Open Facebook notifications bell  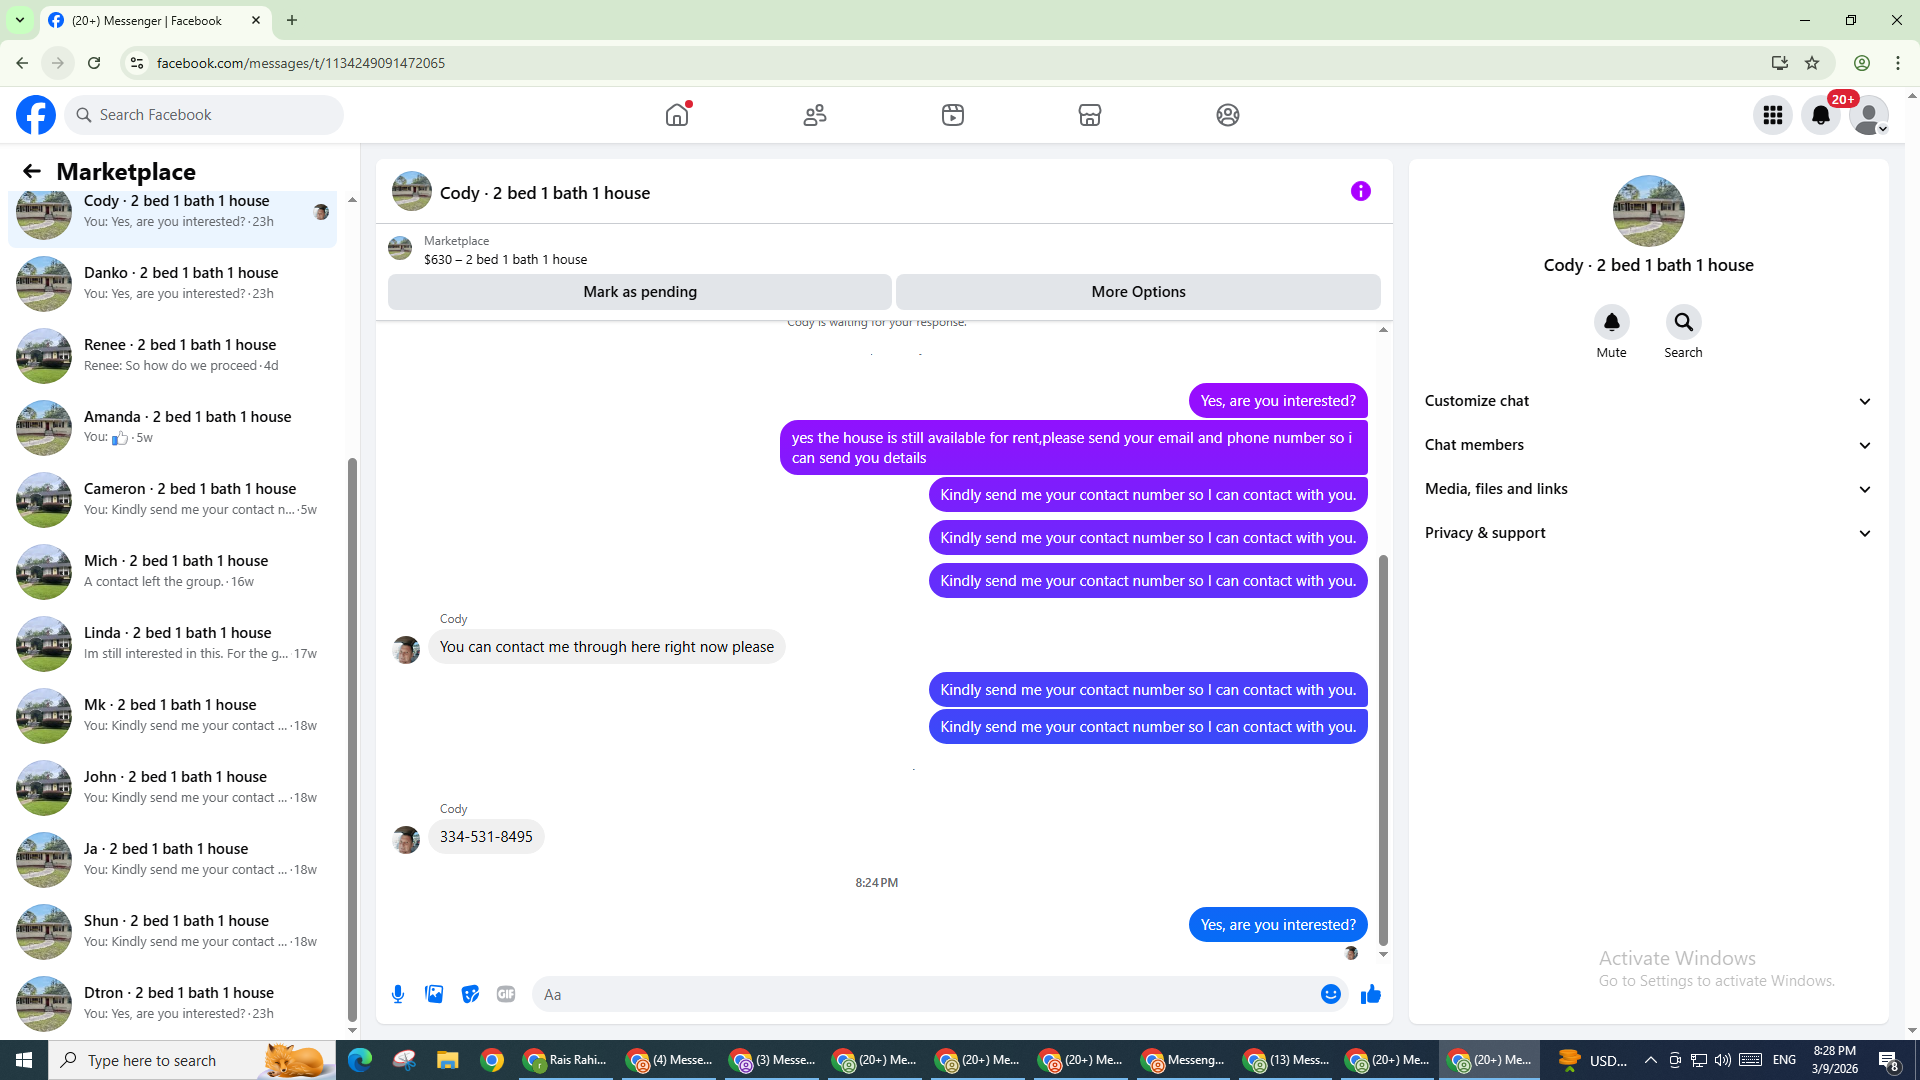tap(1820, 115)
